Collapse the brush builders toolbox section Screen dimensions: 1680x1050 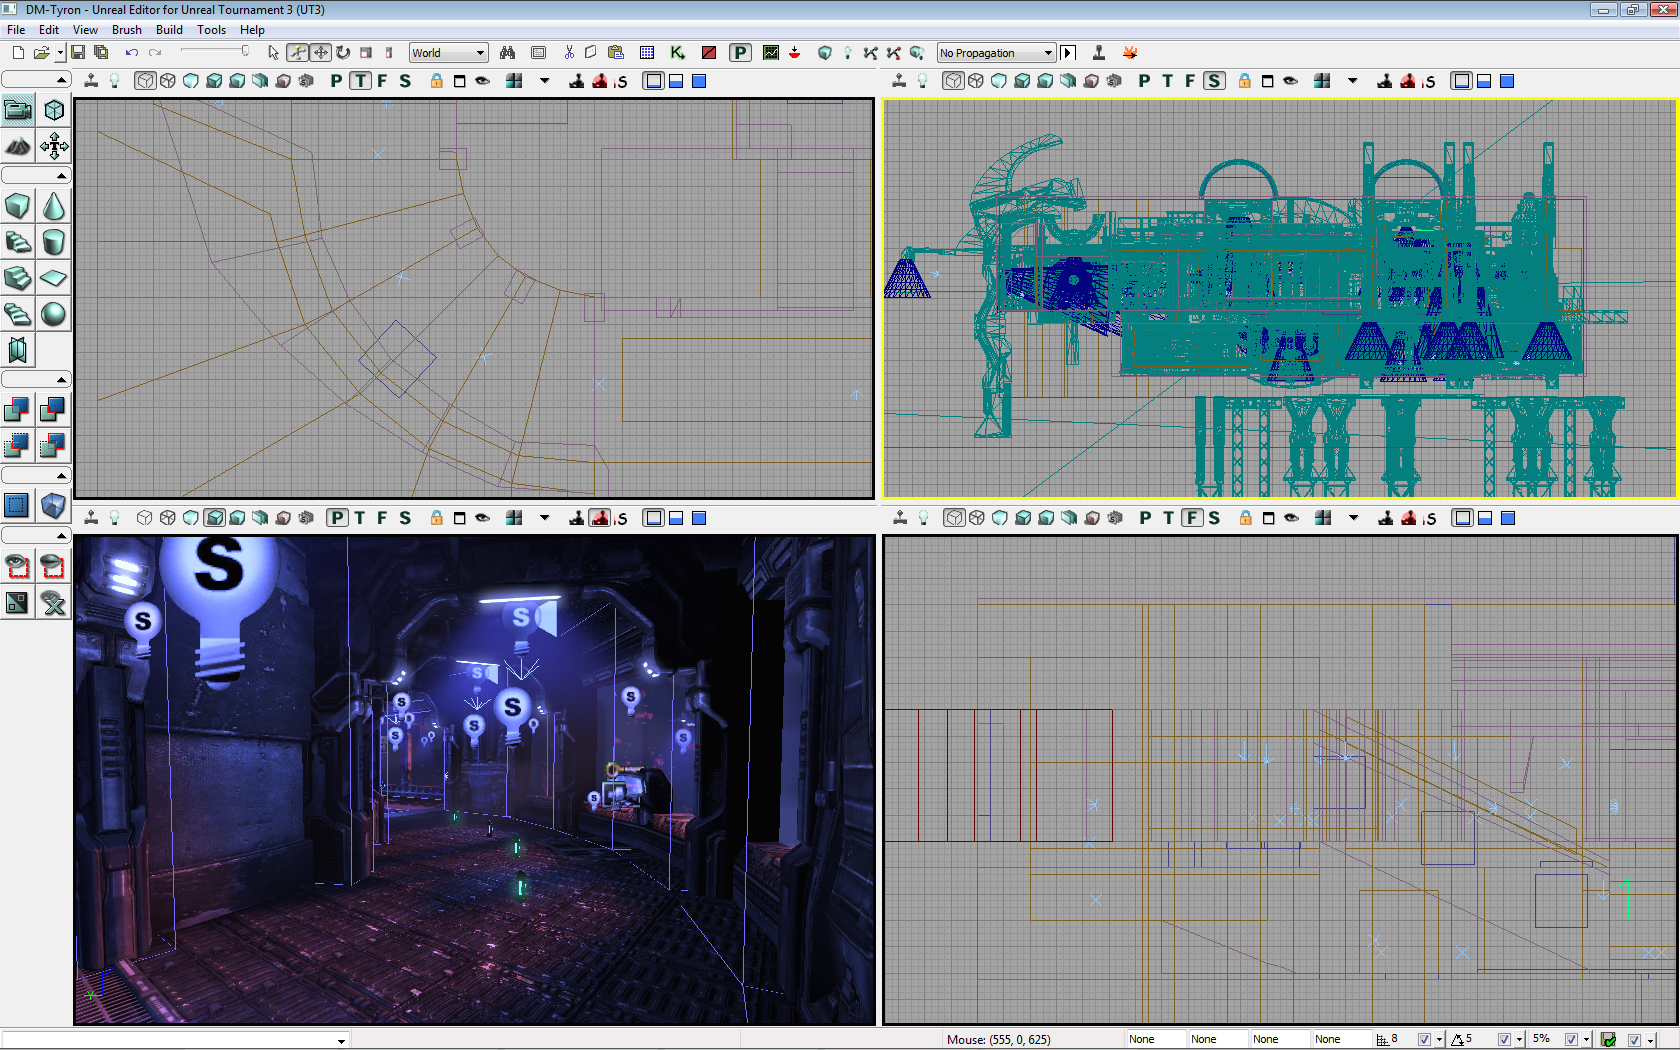pyautogui.click(x=36, y=176)
